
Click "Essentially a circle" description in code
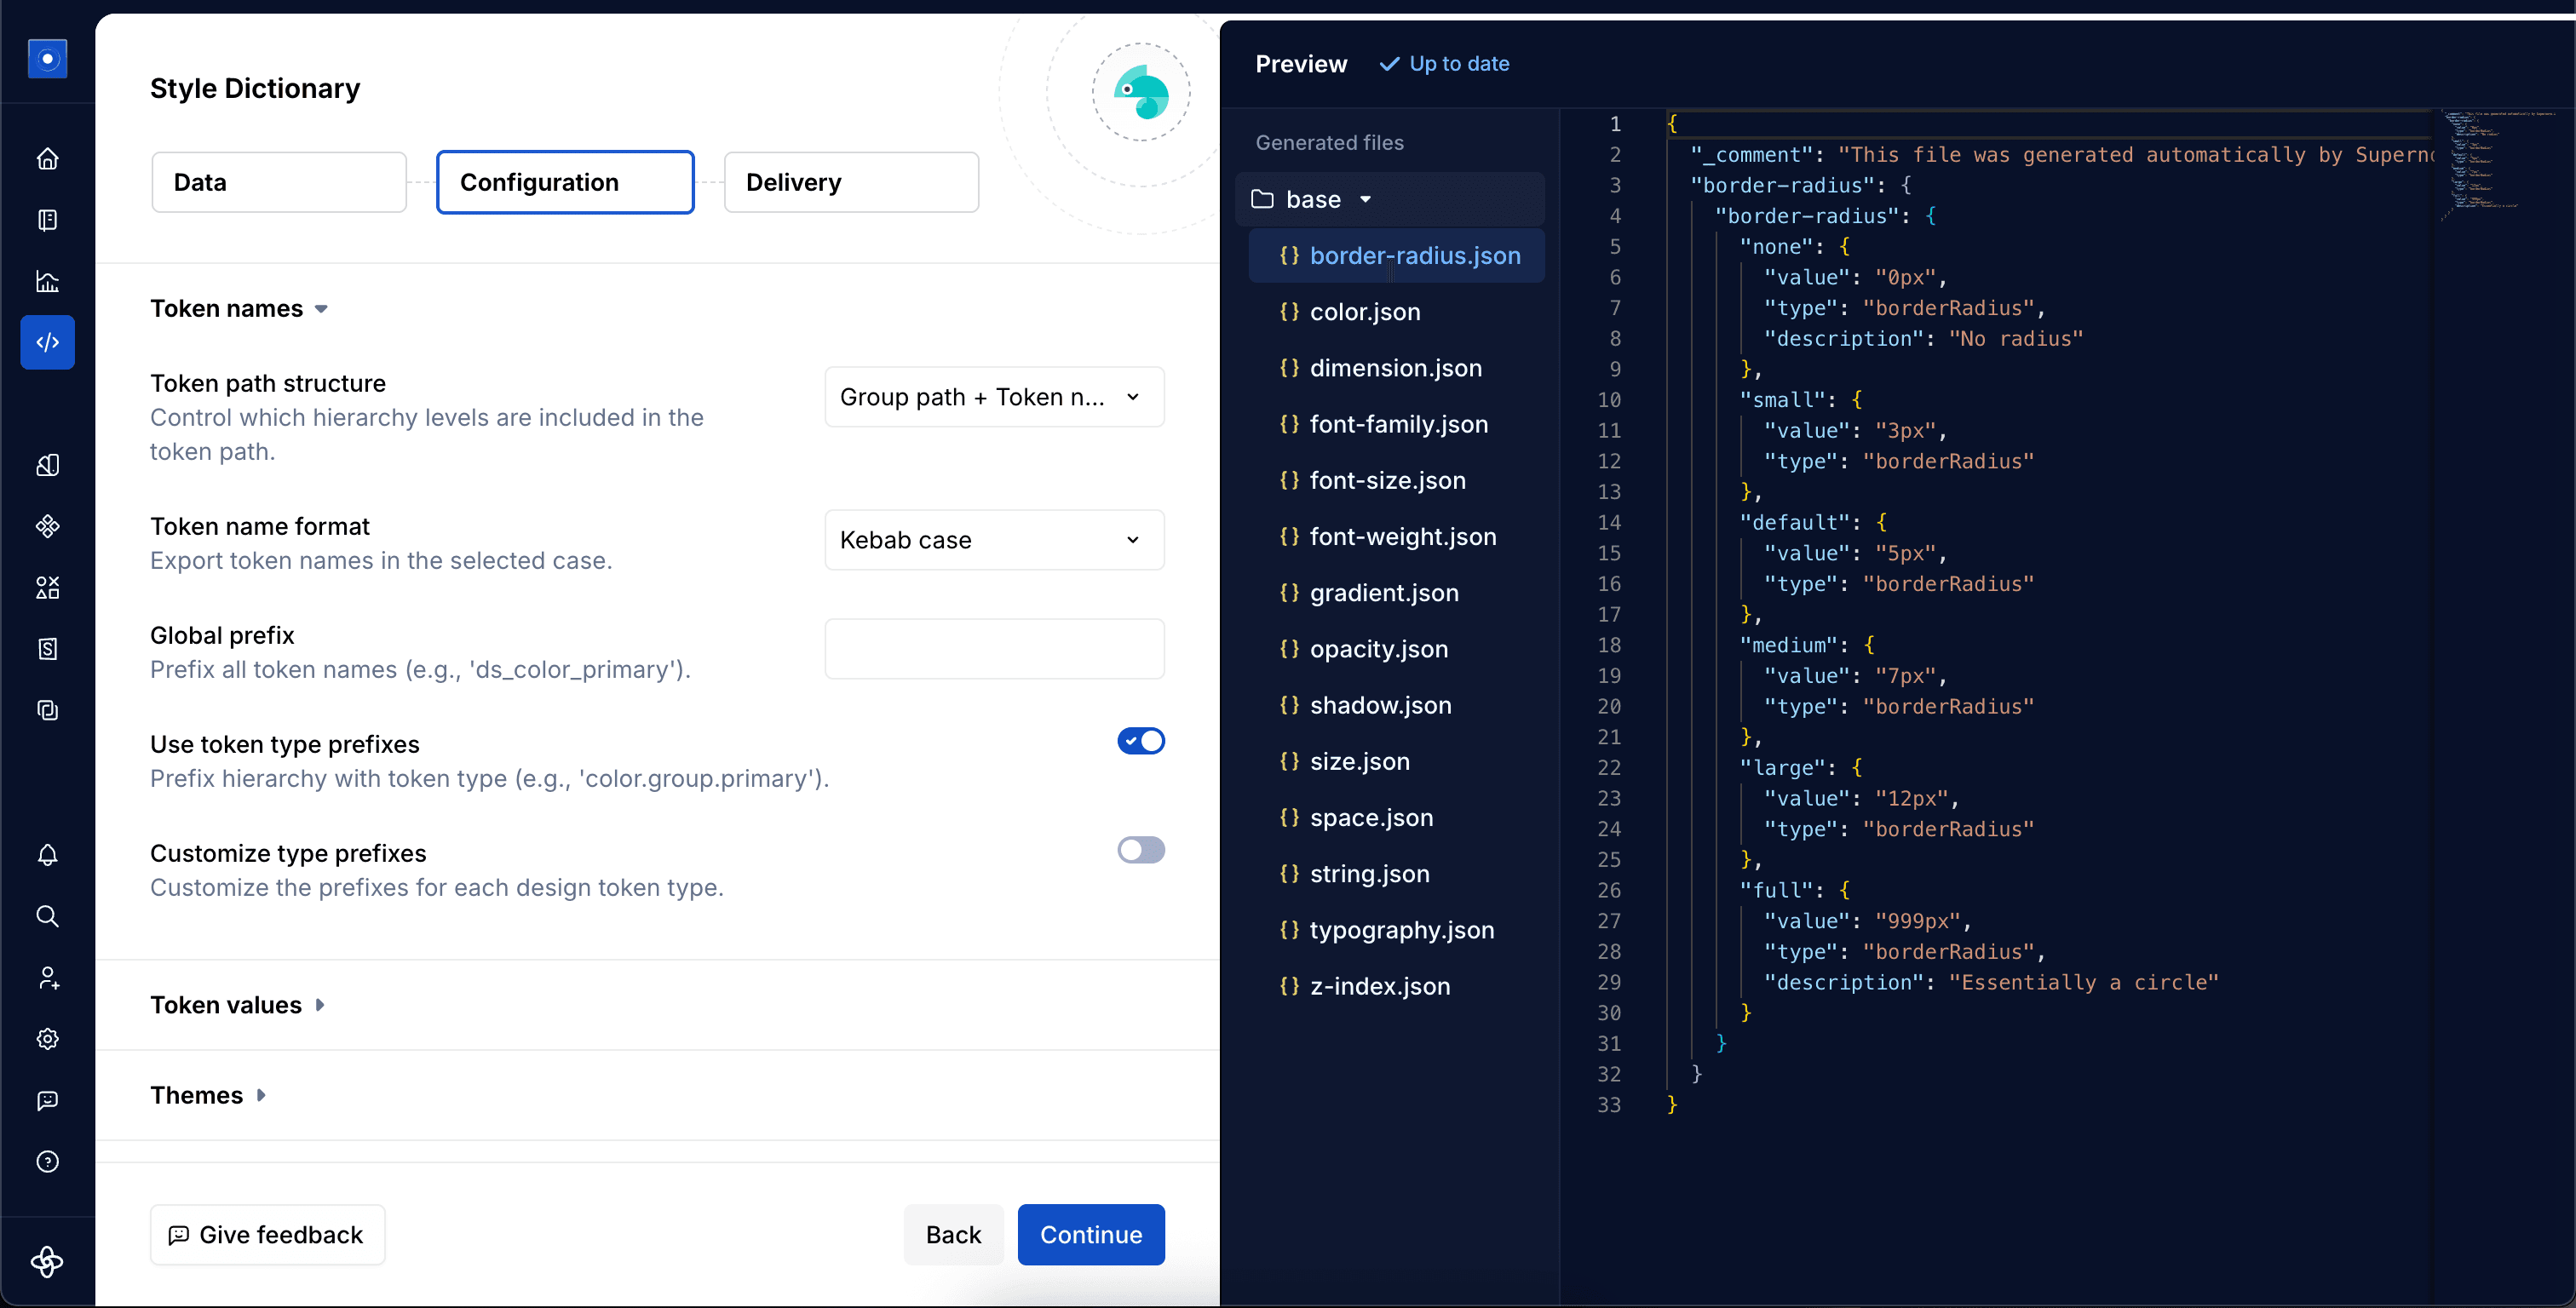2083,982
